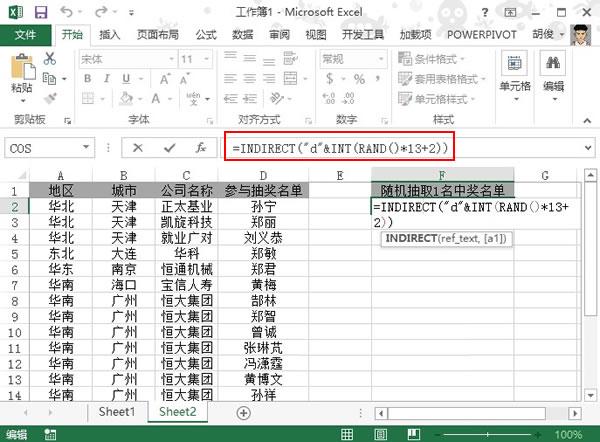The height and width of the screenshot is (442, 600).
Task: Open the 编辑 editing dropdown button
Action: click(x=553, y=76)
